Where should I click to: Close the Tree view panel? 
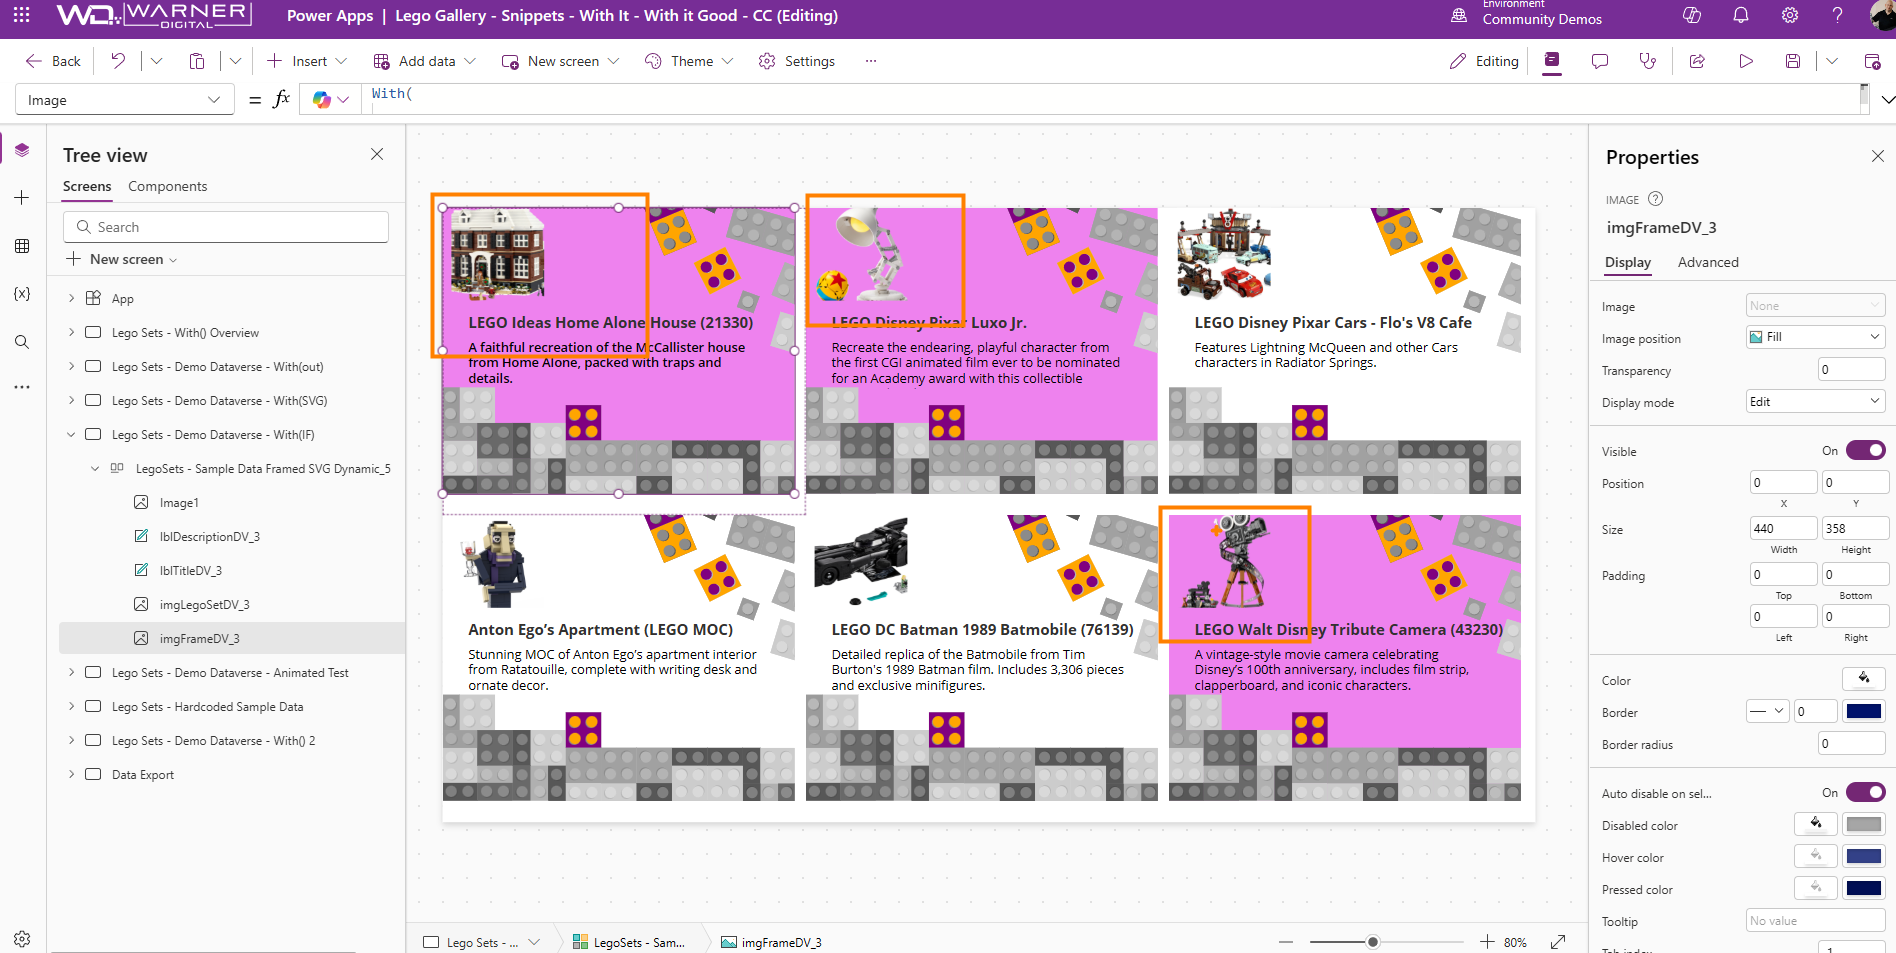377,154
